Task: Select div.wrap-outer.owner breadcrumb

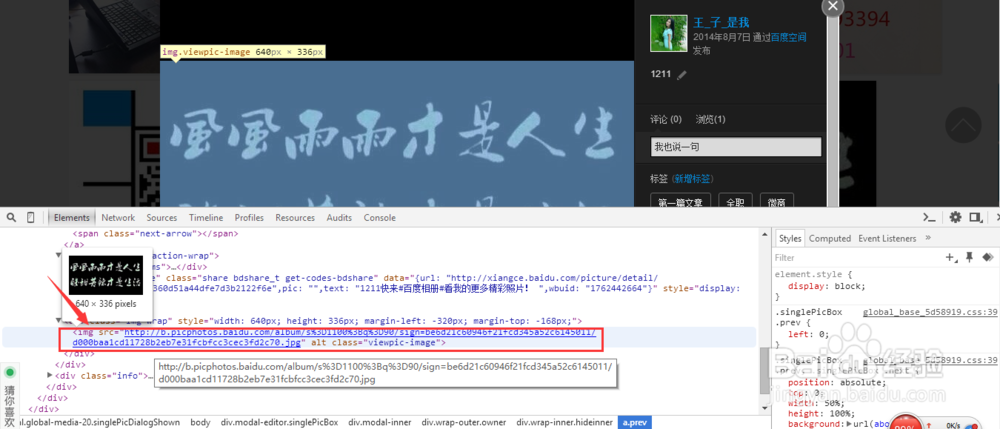Action: [464, 422]
